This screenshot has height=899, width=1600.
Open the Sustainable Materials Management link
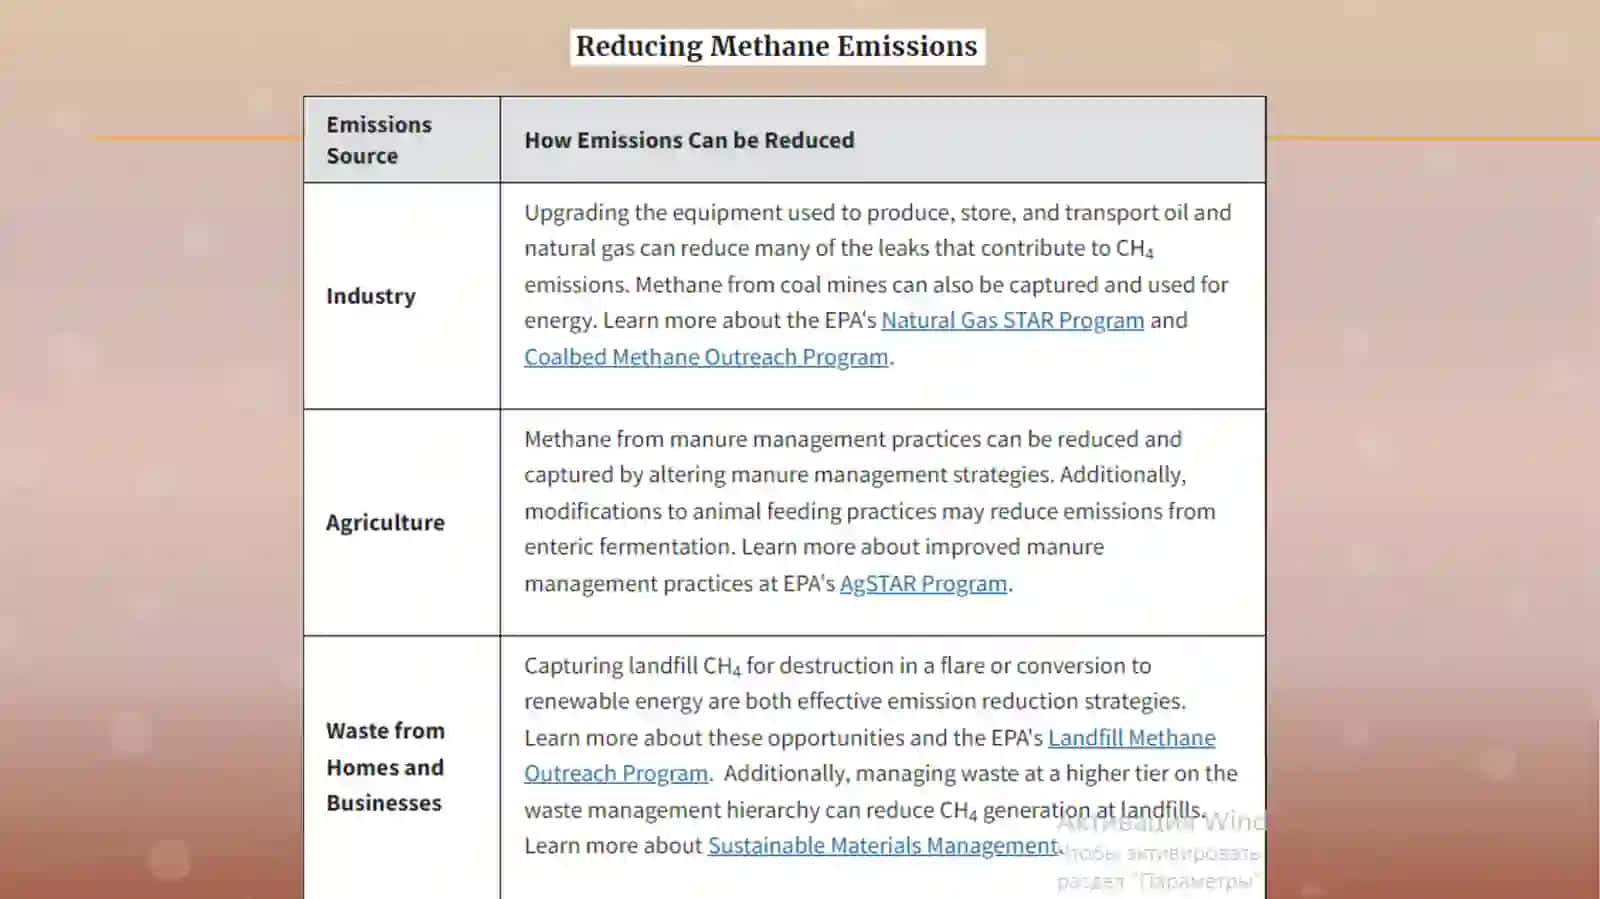point(883,846)
